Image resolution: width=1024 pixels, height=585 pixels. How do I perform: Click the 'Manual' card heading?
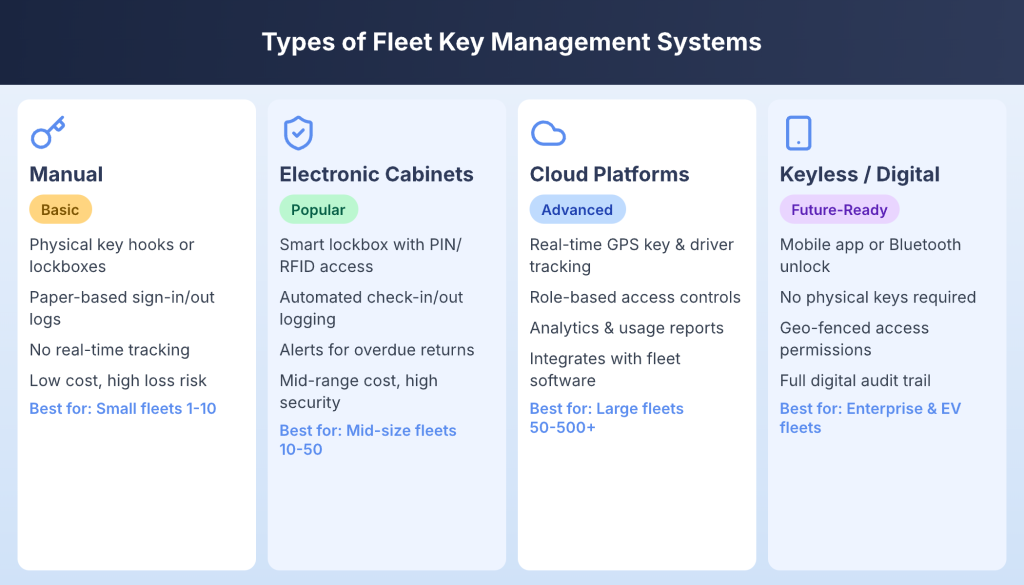(66, 174)
